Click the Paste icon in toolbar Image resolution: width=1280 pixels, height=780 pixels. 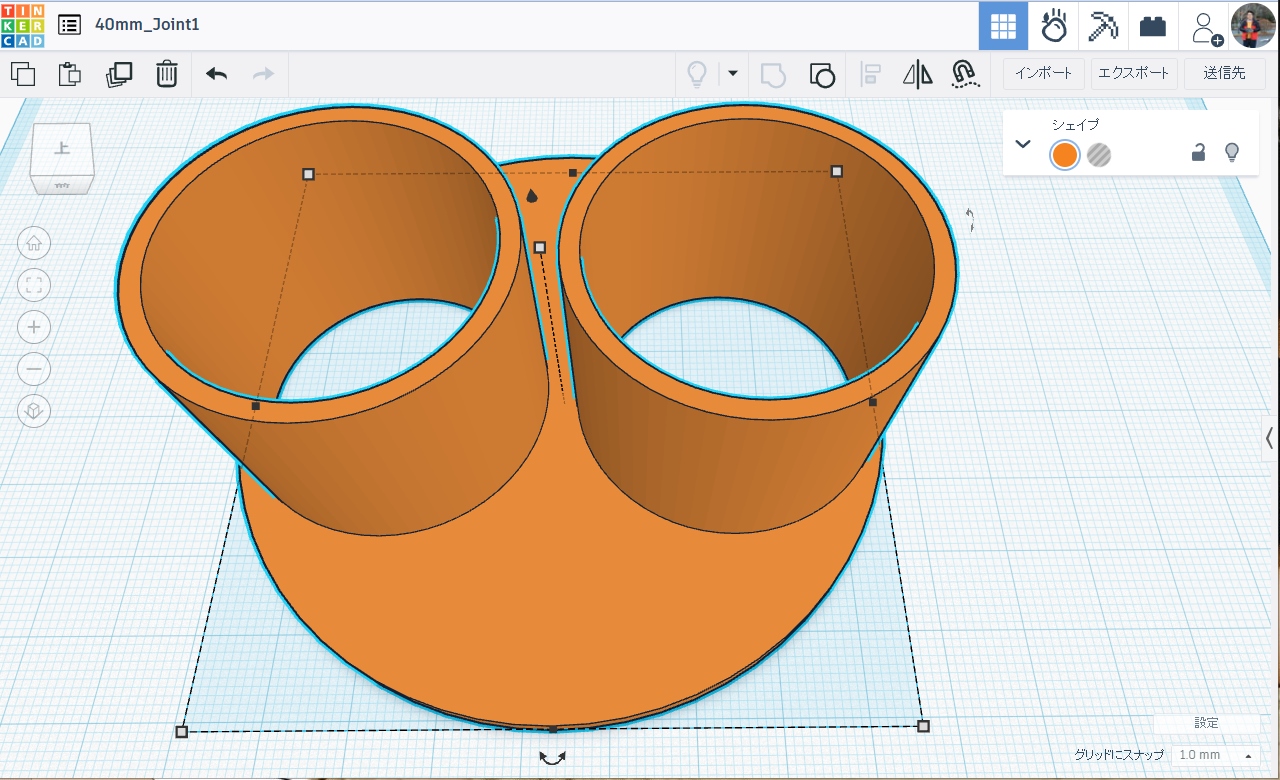click(x=69, y=74)
